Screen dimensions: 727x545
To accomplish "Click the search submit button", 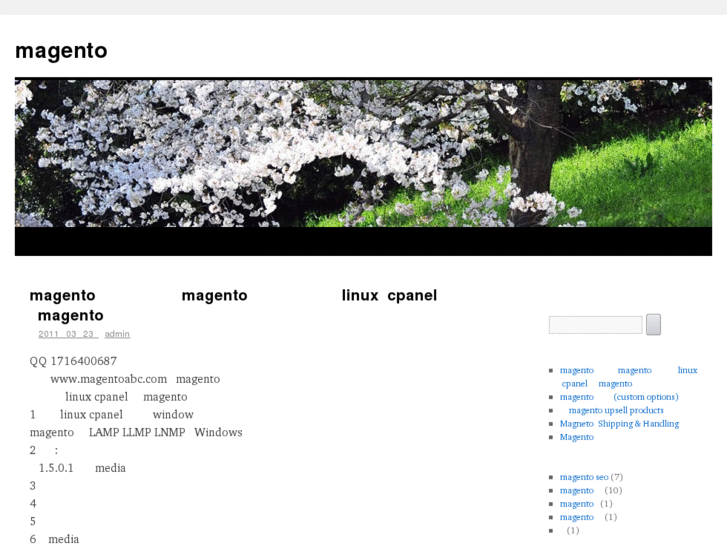I will tap(653, 324).
